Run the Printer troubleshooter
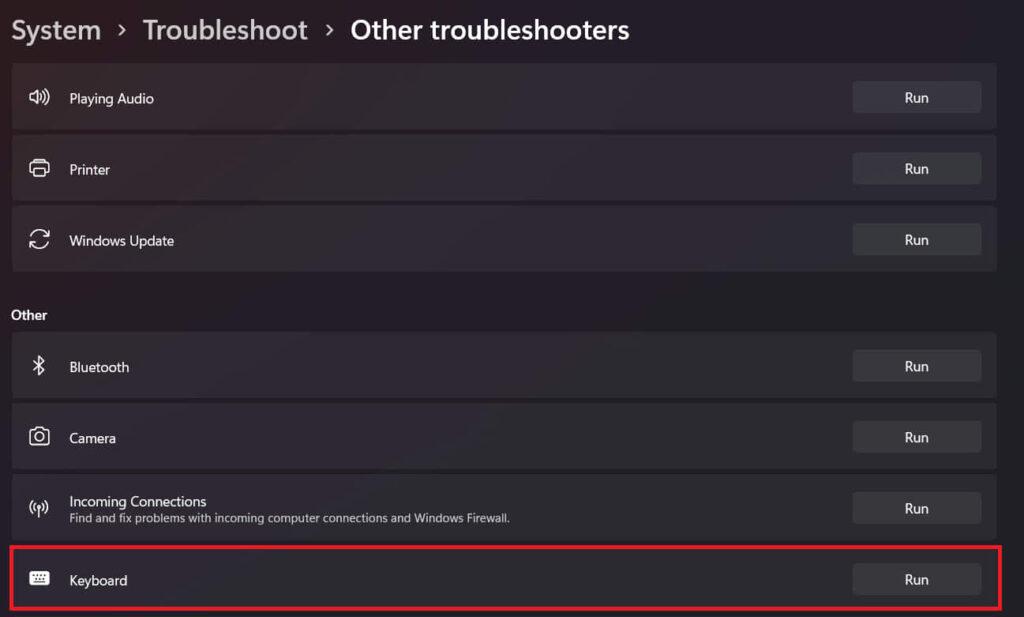The height and width of the screenshot is (617, 1024). (x=916, y=168)
